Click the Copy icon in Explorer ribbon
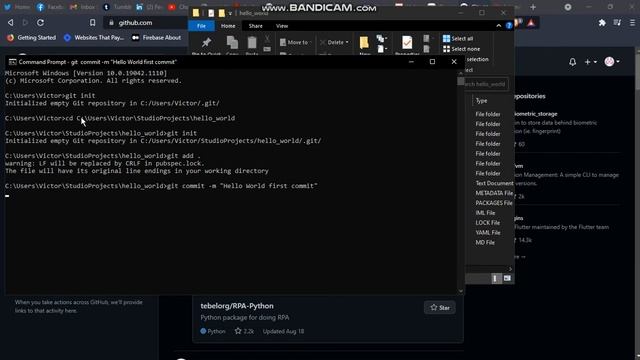The height and width of the screenshot is (360, 640). pyautogui.click(x=232, y=42)
